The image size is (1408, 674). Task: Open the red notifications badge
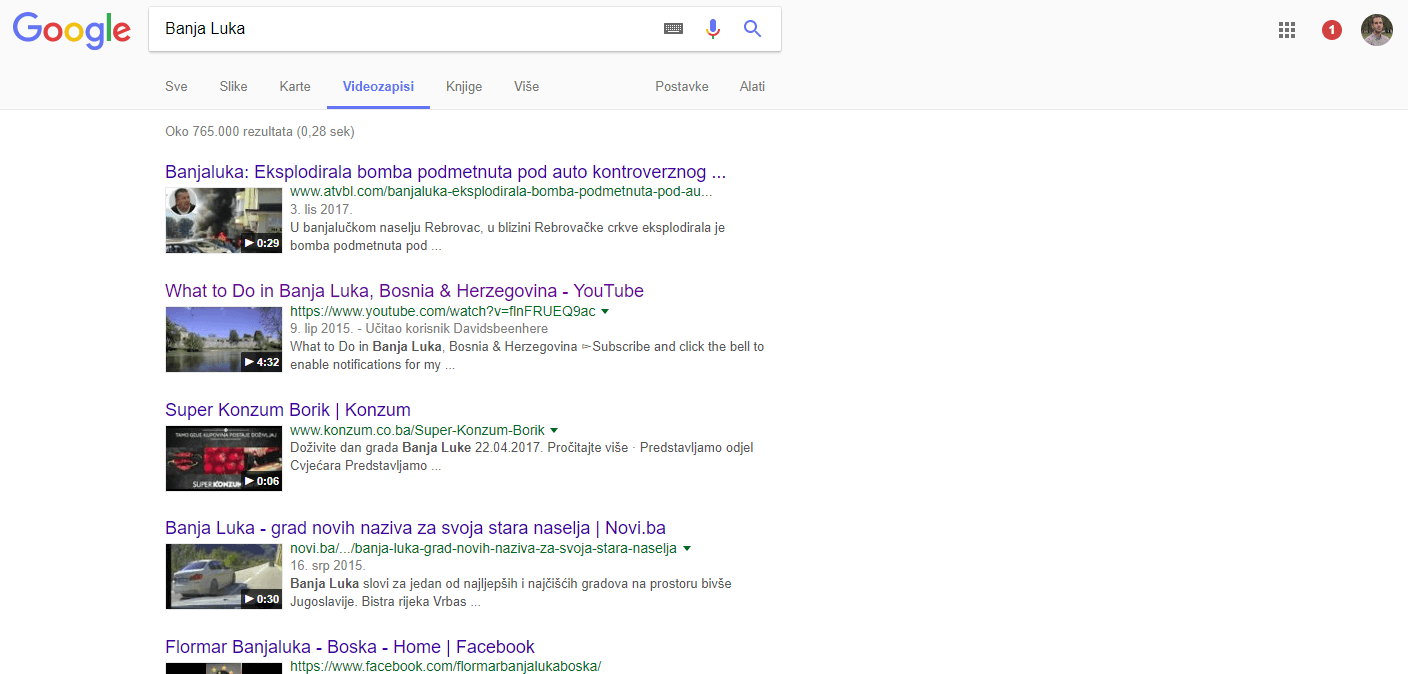[1331, 30]
